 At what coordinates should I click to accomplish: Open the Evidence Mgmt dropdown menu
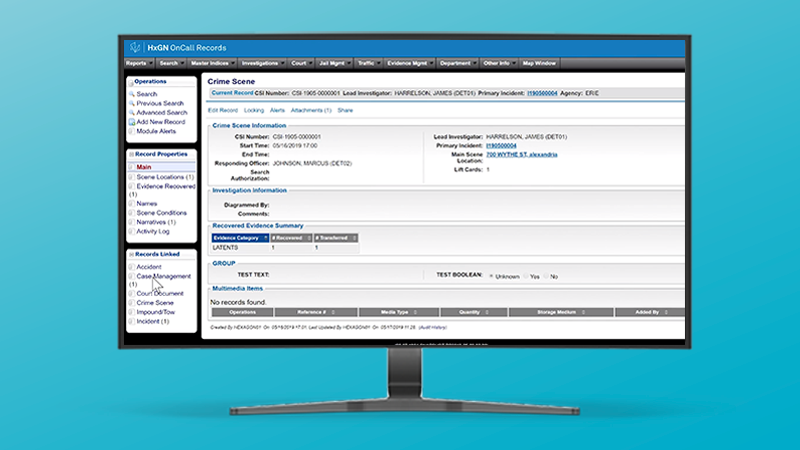tap(409, 63)
